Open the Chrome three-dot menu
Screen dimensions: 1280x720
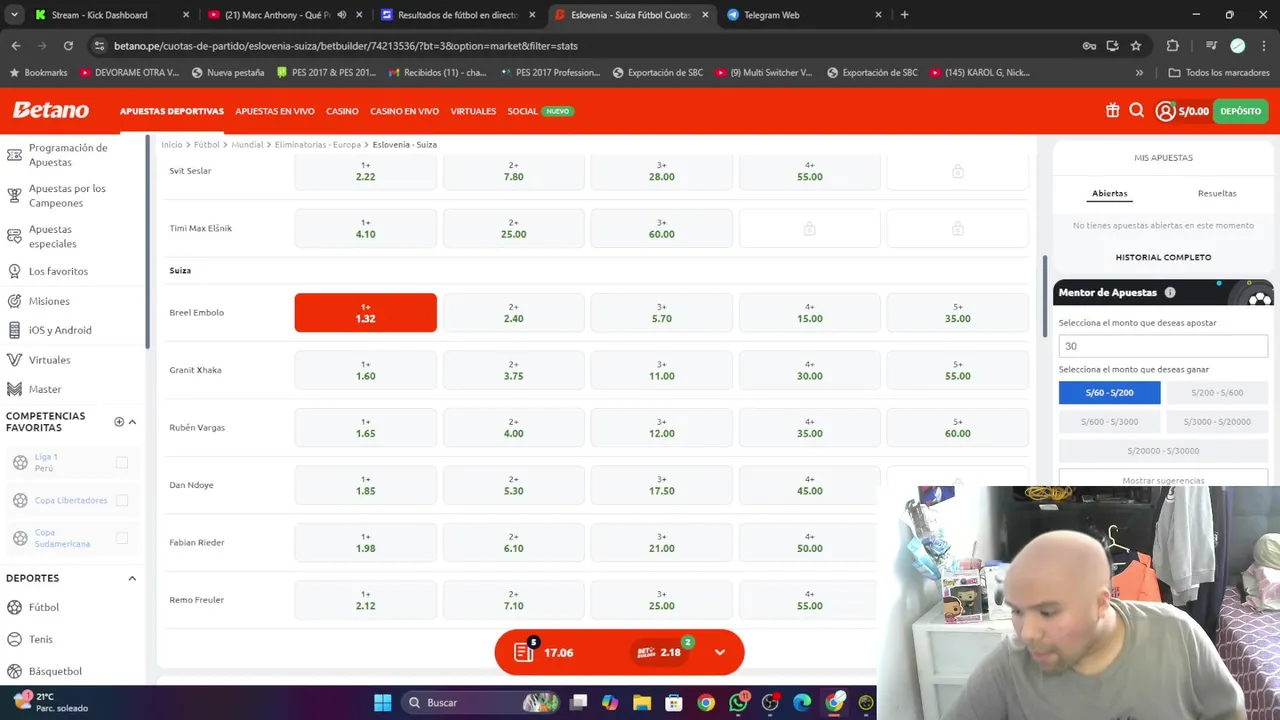pyautogui.click(x=1263, y=45)
